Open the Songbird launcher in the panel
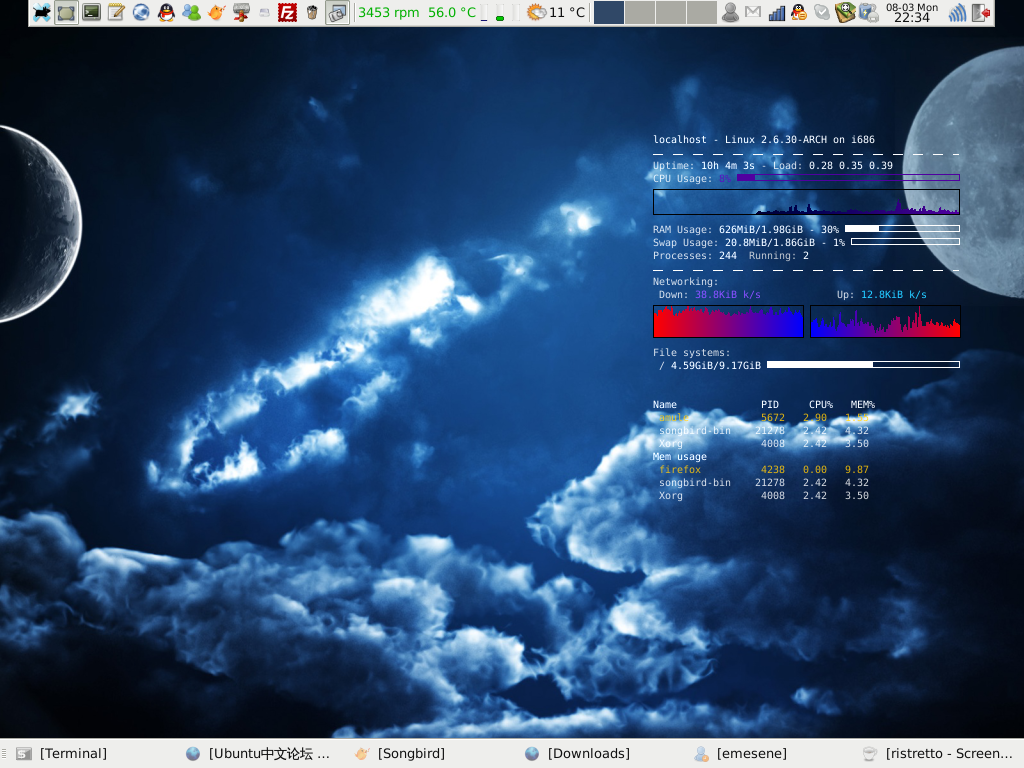This screenshot has height=768, width=1024. point(216,12)
